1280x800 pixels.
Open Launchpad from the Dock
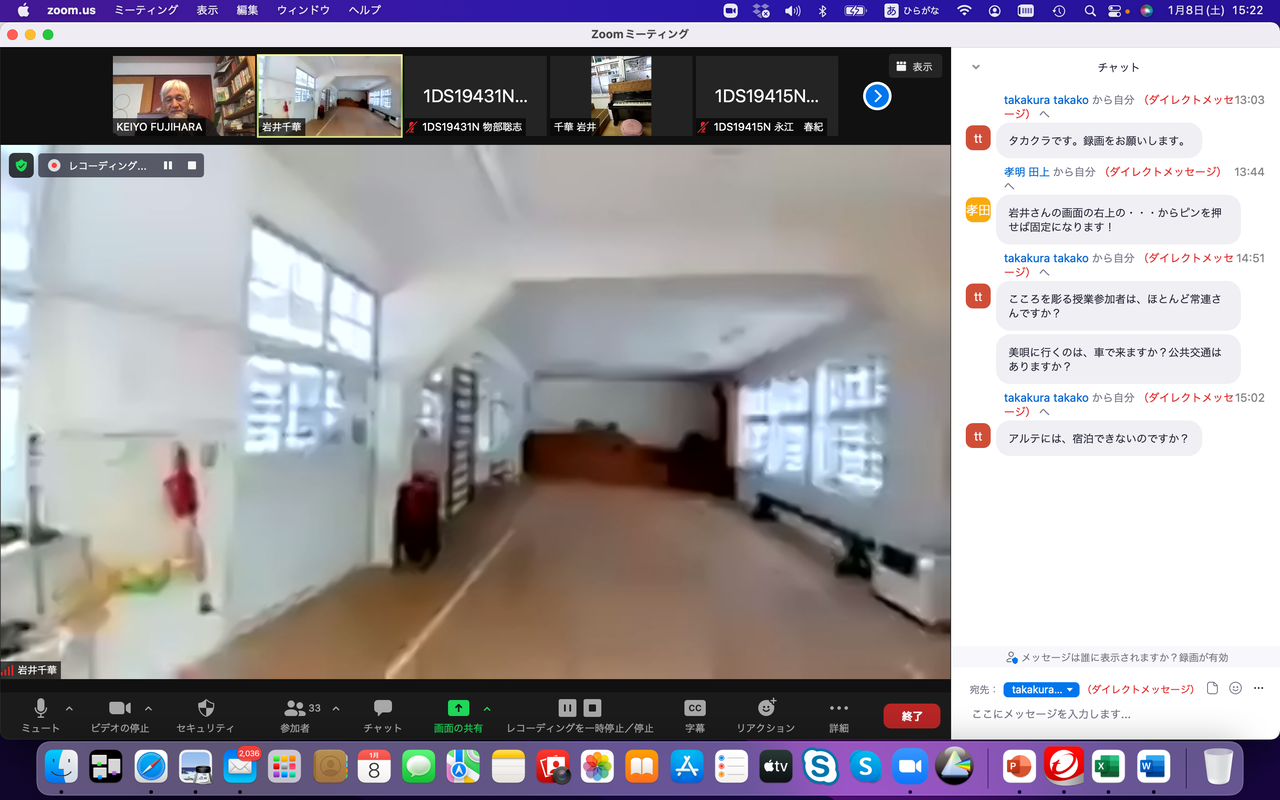tap(285, 767)
